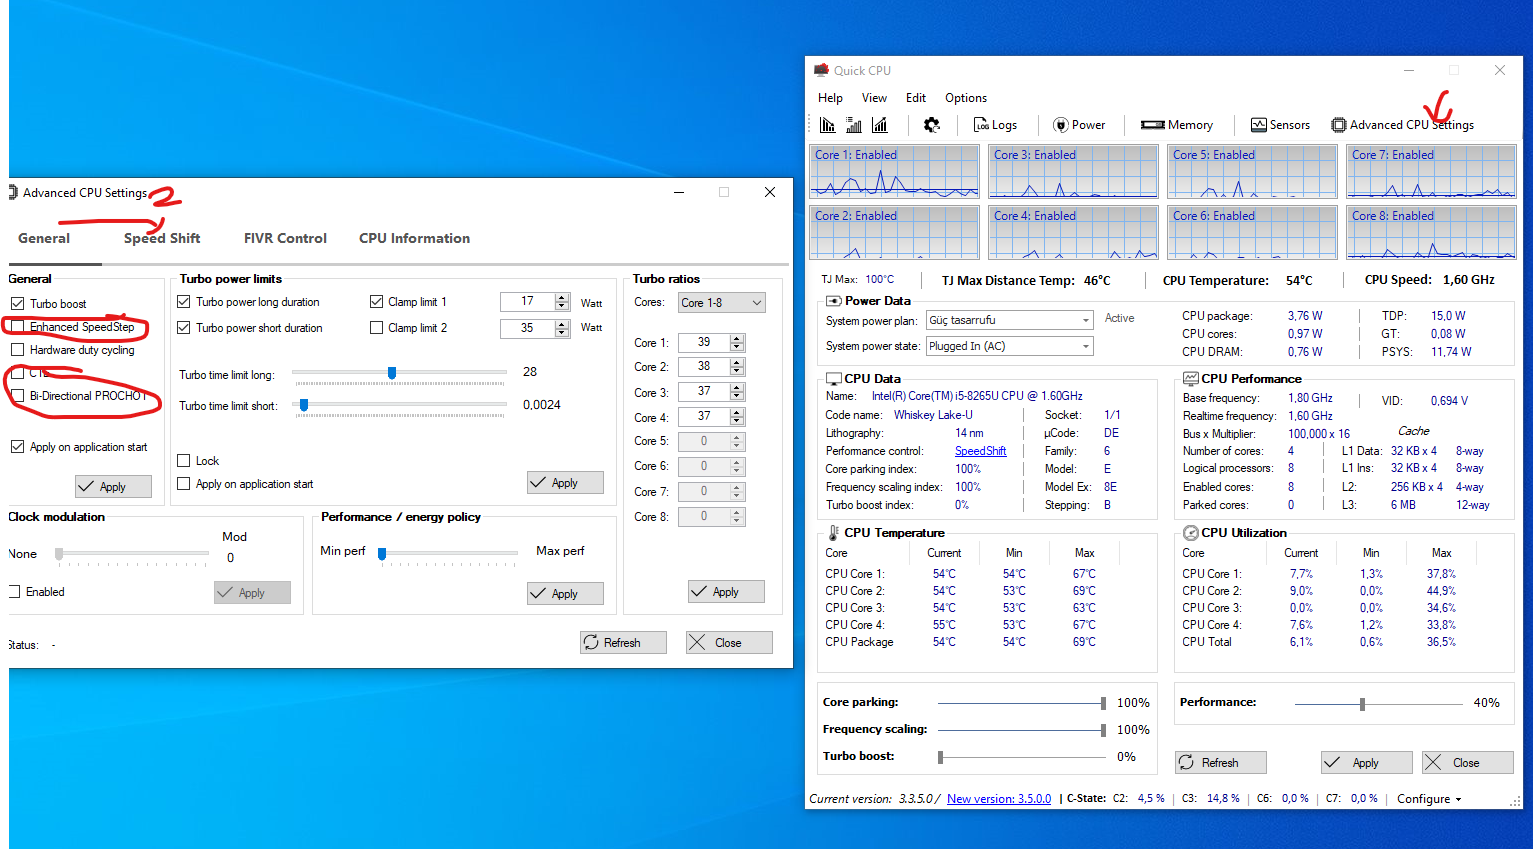Click the gear settings icon in Quick CPU toolbar
1533x849 pixels.
coord(932,125)
